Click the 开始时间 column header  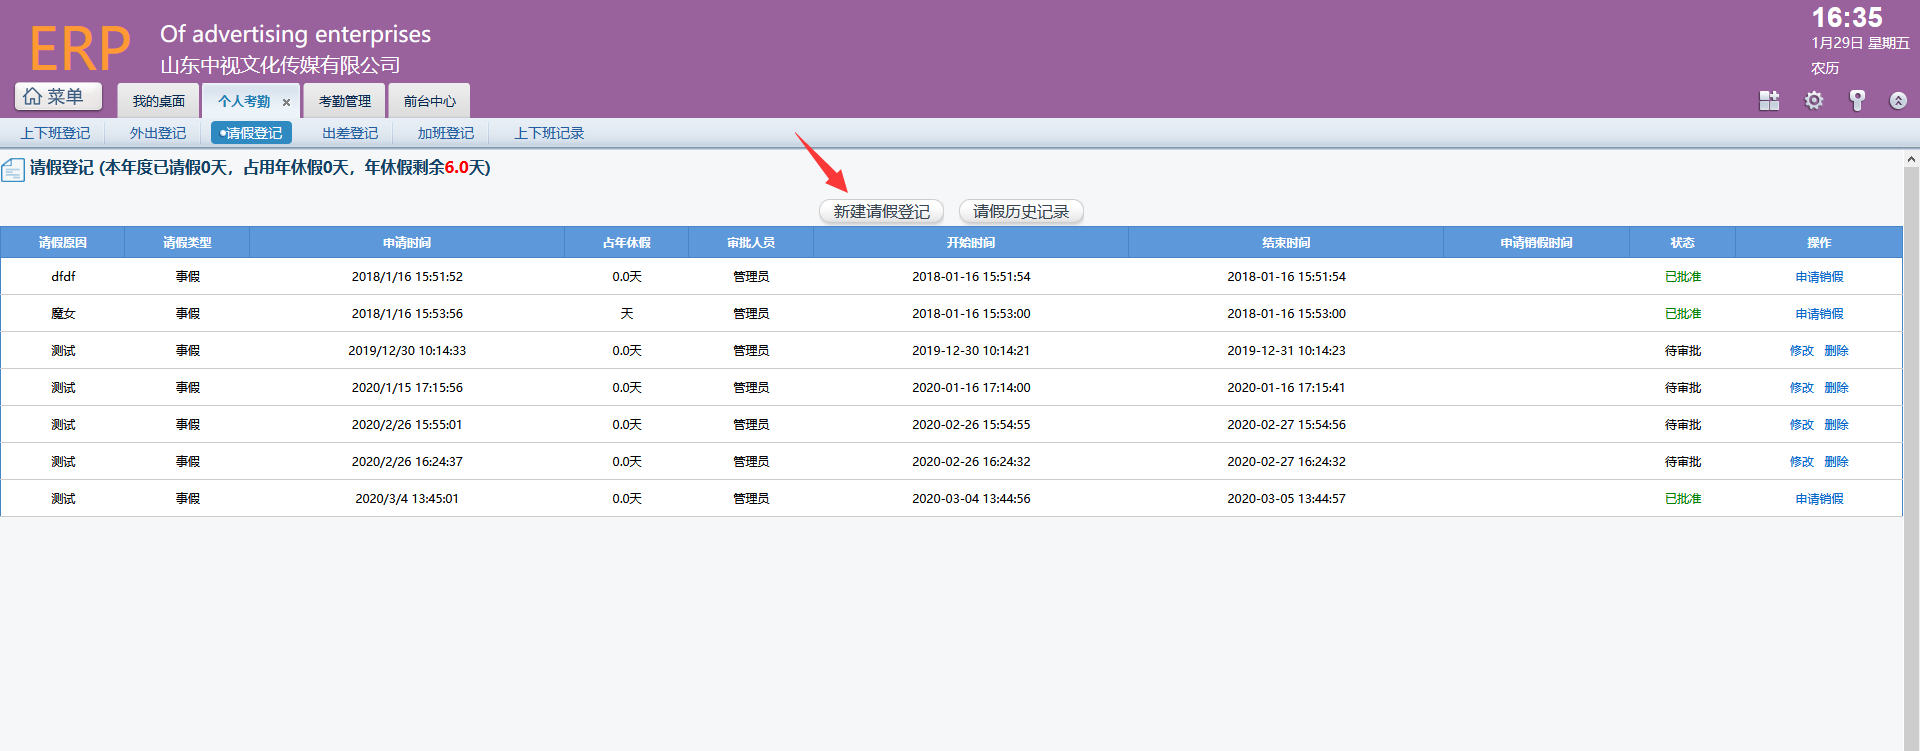pyautogui.click(x=971, y=243)
